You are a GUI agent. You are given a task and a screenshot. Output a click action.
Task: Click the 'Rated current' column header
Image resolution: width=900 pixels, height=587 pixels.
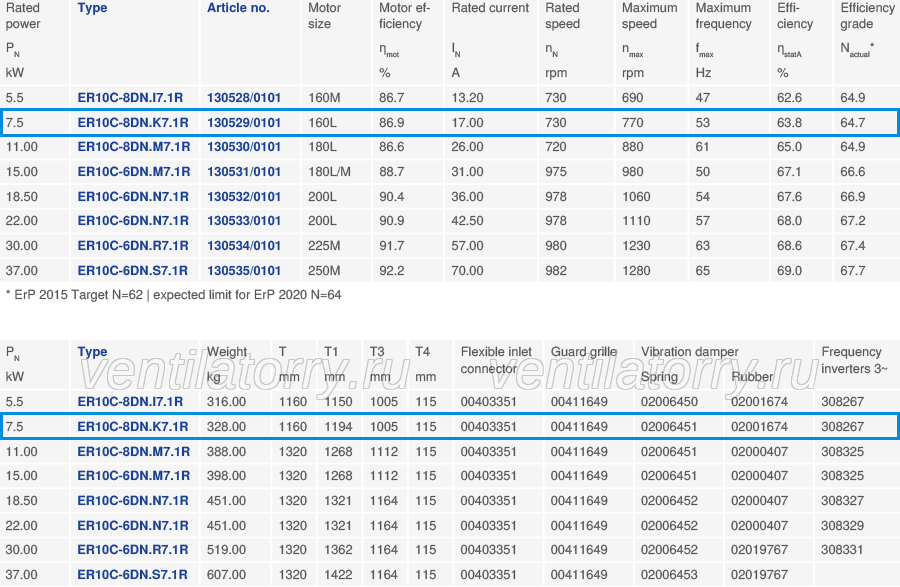pyautogui.click(x=490, y=8)
